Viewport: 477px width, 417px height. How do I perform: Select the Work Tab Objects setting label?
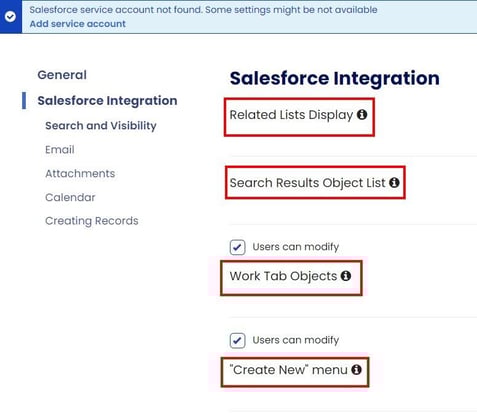283,276
